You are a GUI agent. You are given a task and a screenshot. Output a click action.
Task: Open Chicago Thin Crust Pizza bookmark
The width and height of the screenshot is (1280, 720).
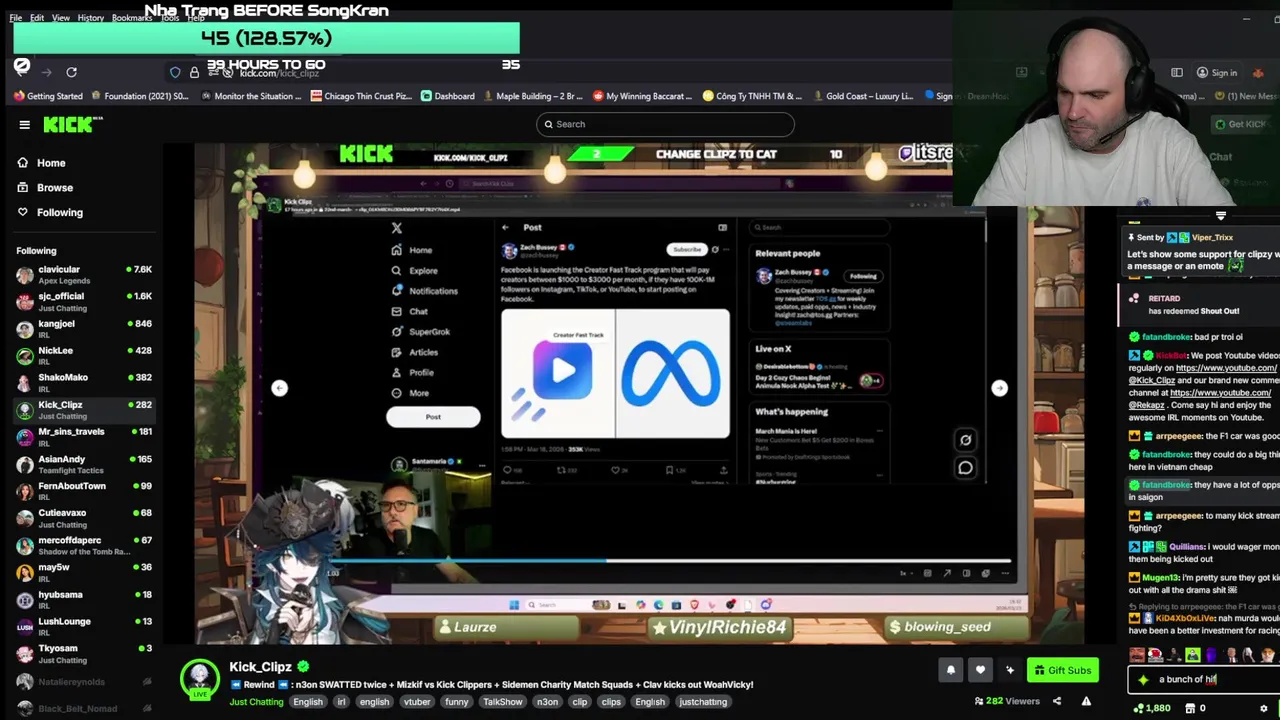[x=361, y=96]
